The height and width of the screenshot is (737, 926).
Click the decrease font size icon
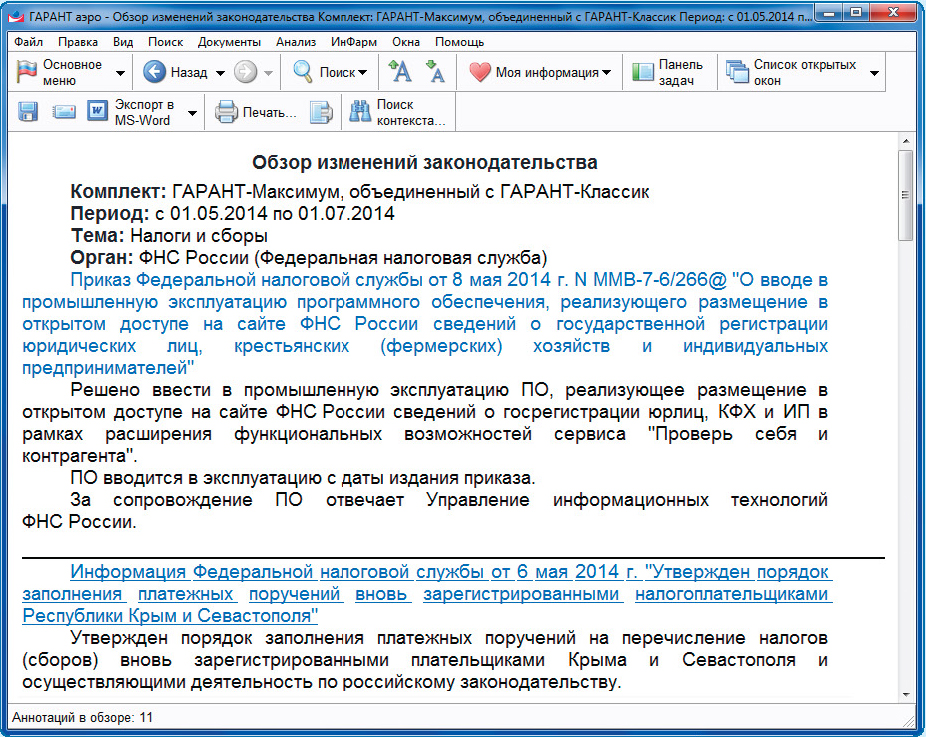point(435,72)
